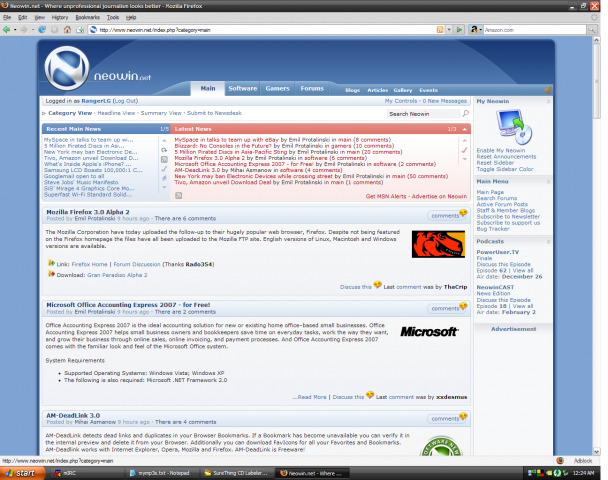
Task: Open the comments button for AM-DeadLink 3.0
Action: (x=445, y=419)
